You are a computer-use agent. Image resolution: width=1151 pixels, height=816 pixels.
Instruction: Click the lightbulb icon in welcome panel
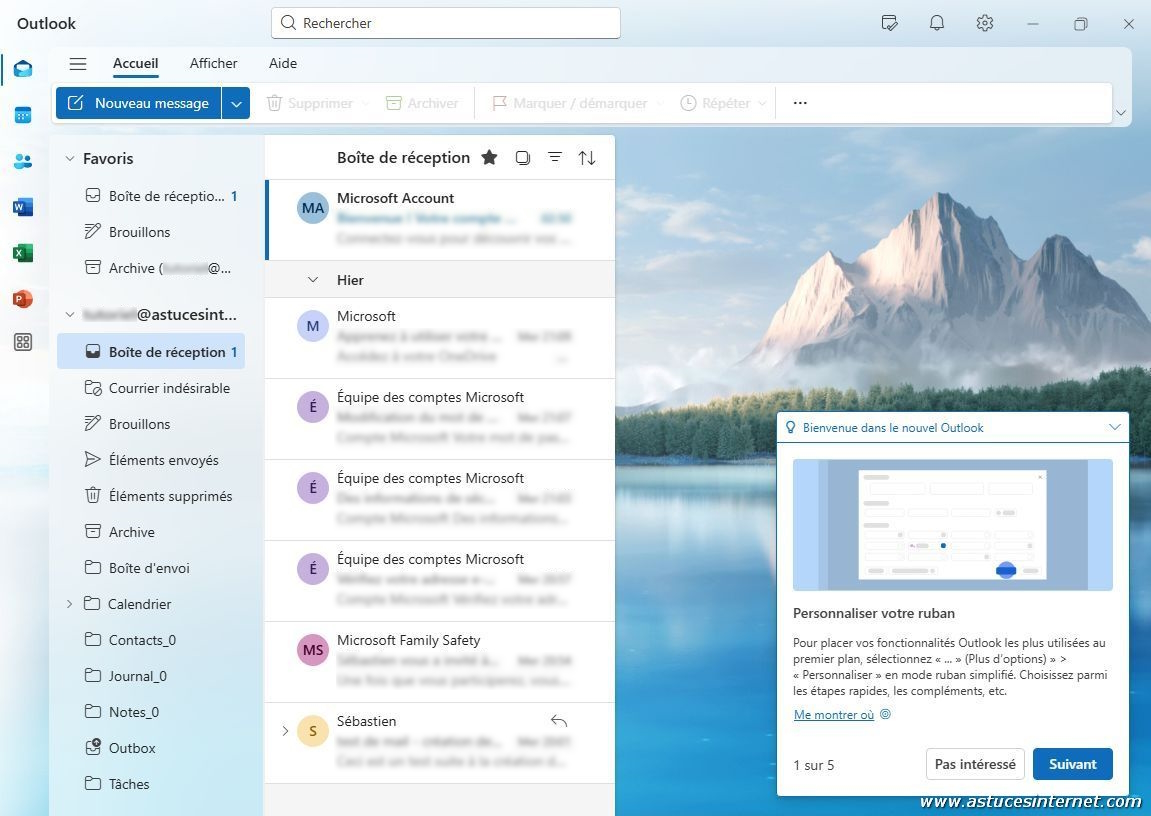[x=791, y=427]
